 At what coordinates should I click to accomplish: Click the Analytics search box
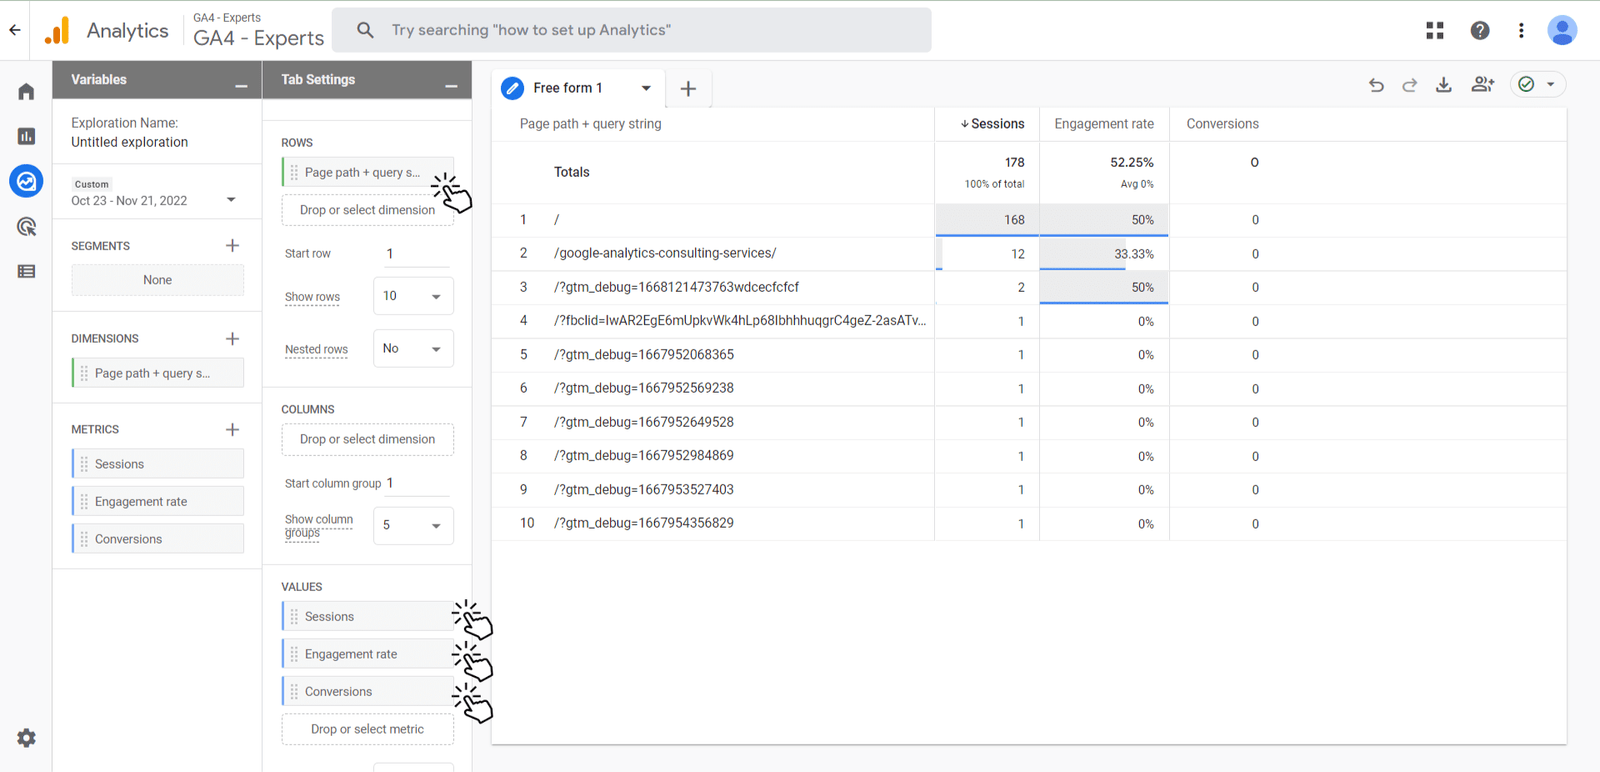click(x=632, y=30)
